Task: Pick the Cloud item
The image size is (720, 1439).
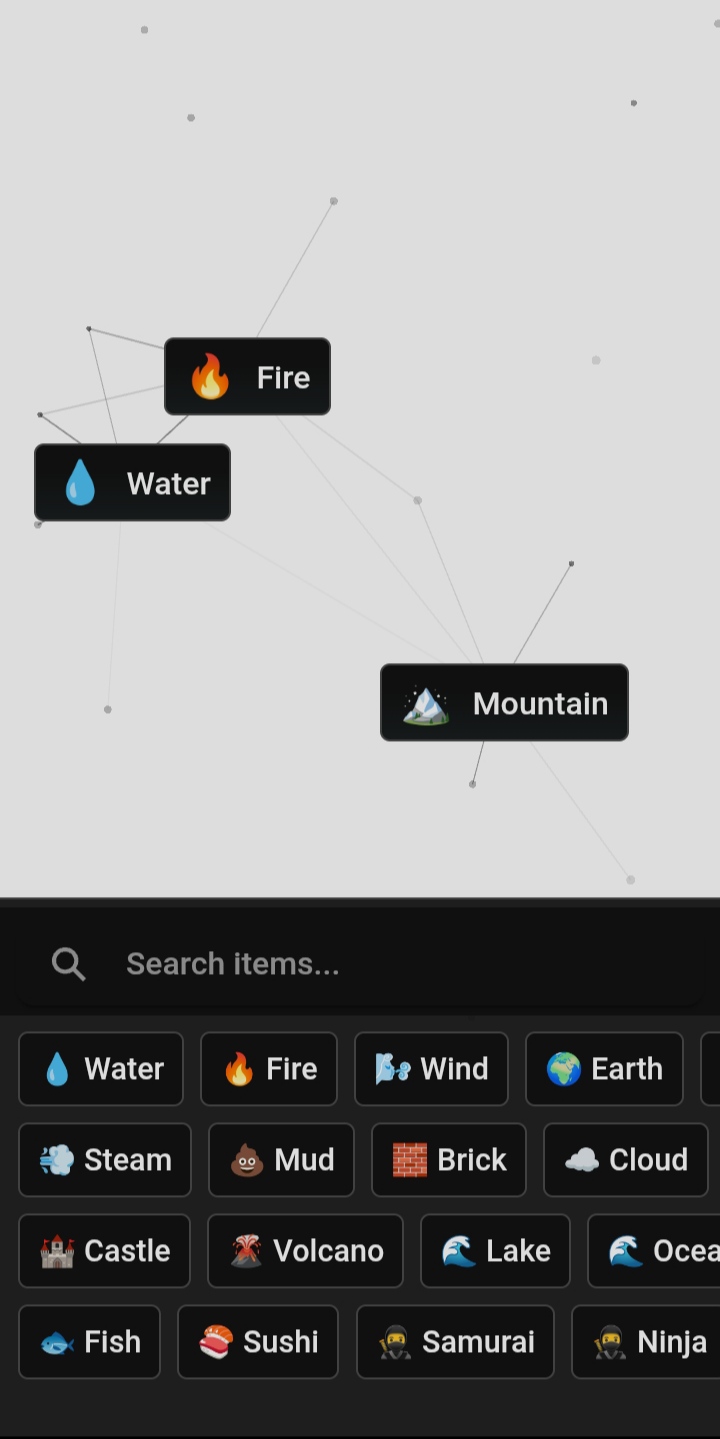Action: pyautogui.click(x=625, y=1160)
